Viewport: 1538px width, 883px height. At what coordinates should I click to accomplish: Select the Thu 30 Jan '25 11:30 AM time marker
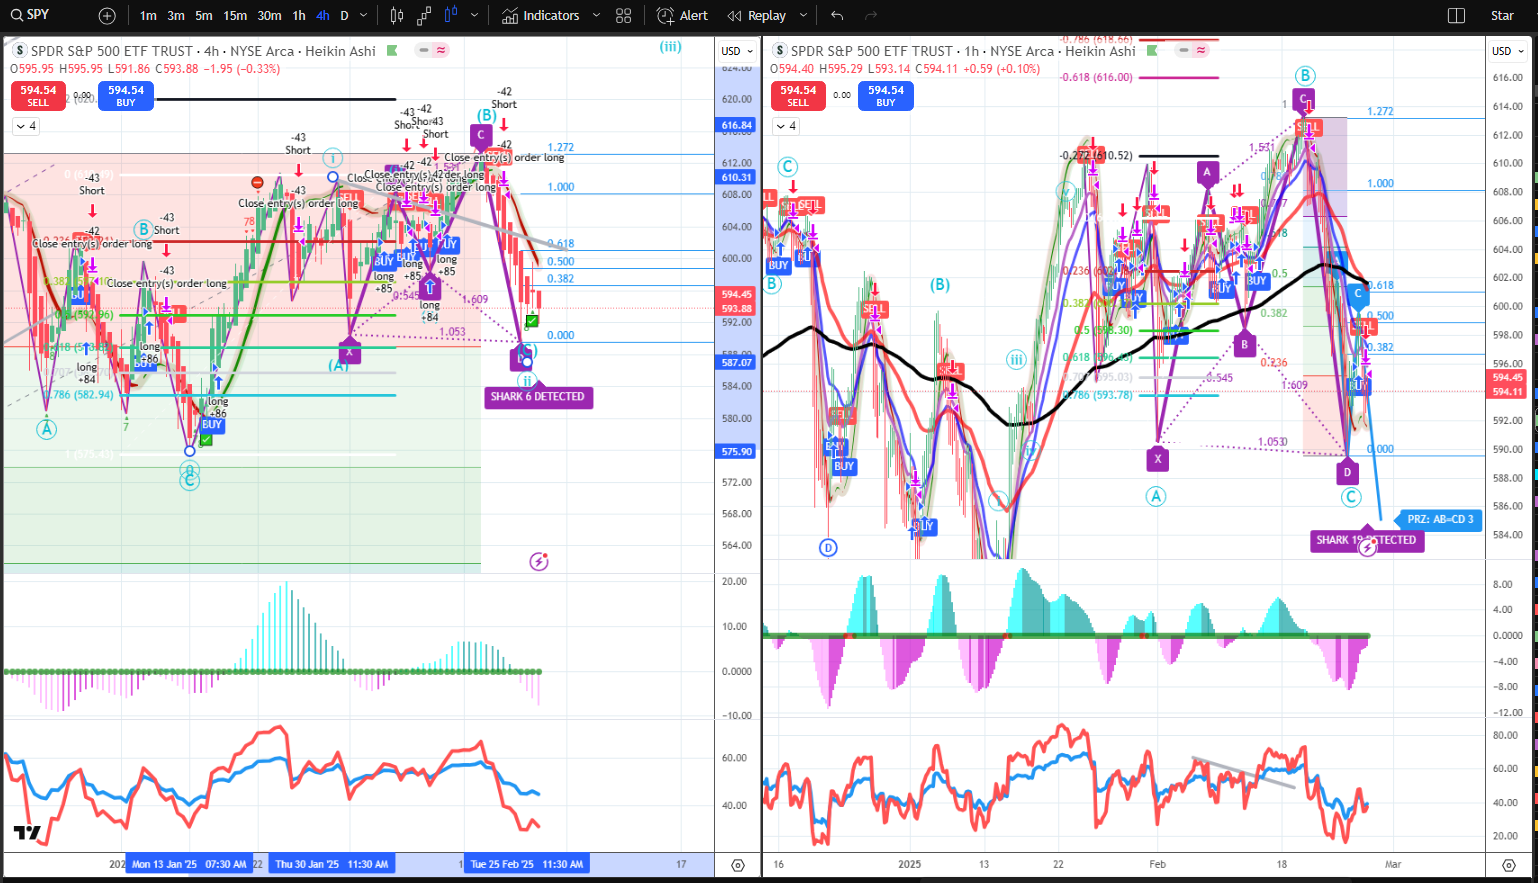(331, 864)
